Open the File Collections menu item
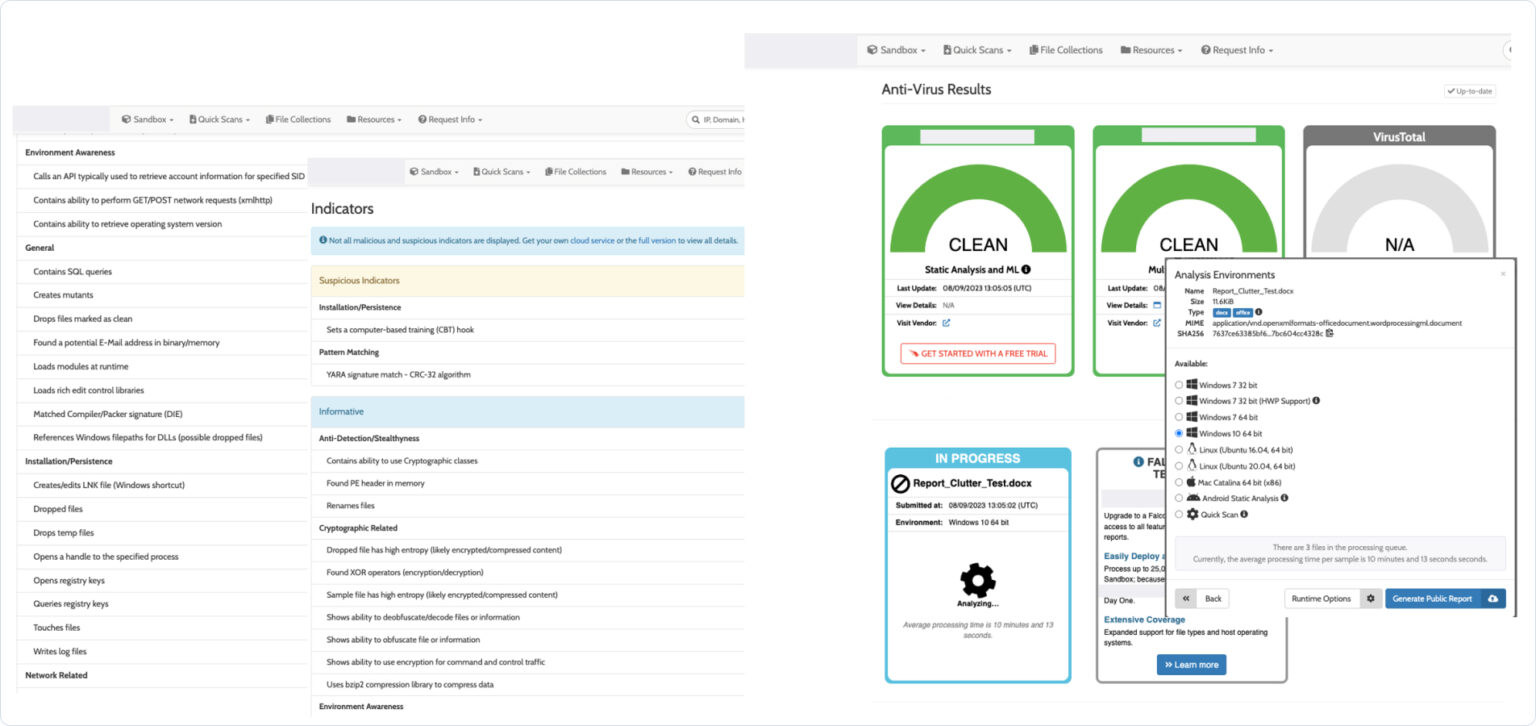The height and width of the screenshot is (726, 1536). (x=1065, y=49)
